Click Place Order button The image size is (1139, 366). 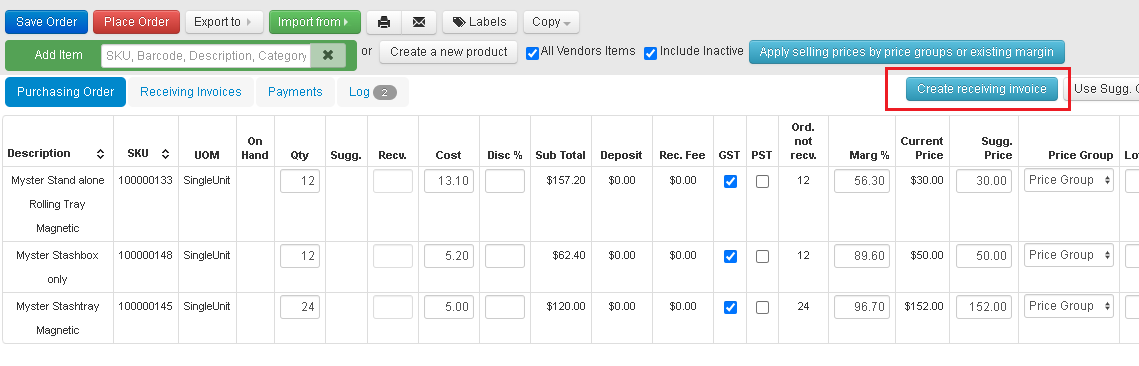coord(137,22)
